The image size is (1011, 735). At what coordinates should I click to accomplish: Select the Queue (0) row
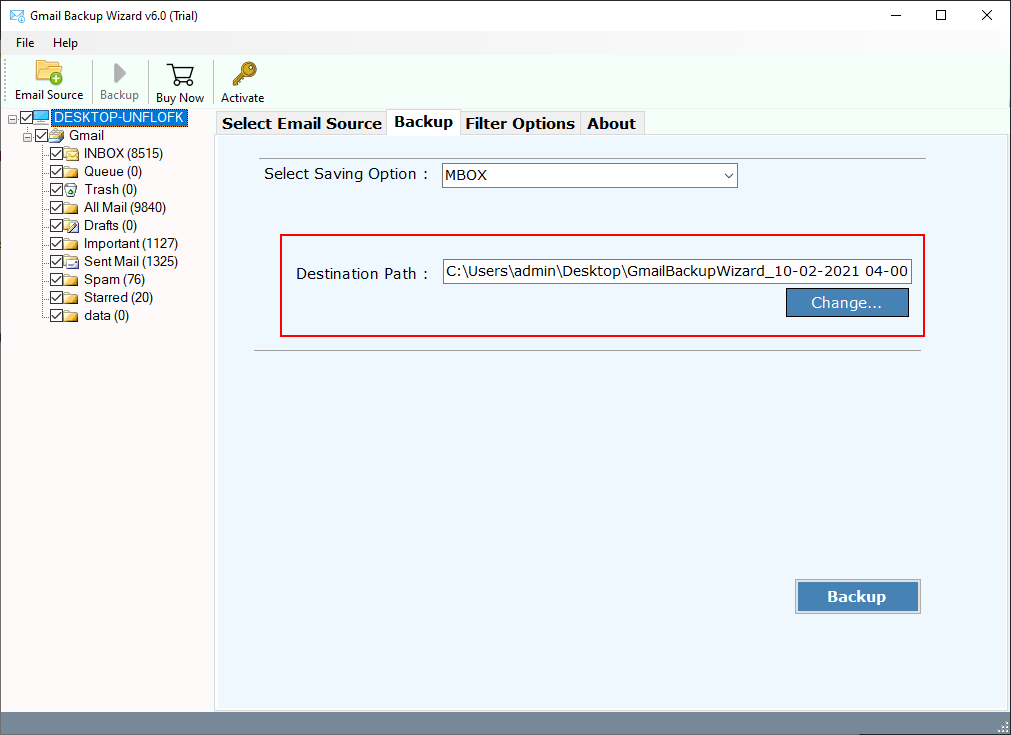(113, 172)
